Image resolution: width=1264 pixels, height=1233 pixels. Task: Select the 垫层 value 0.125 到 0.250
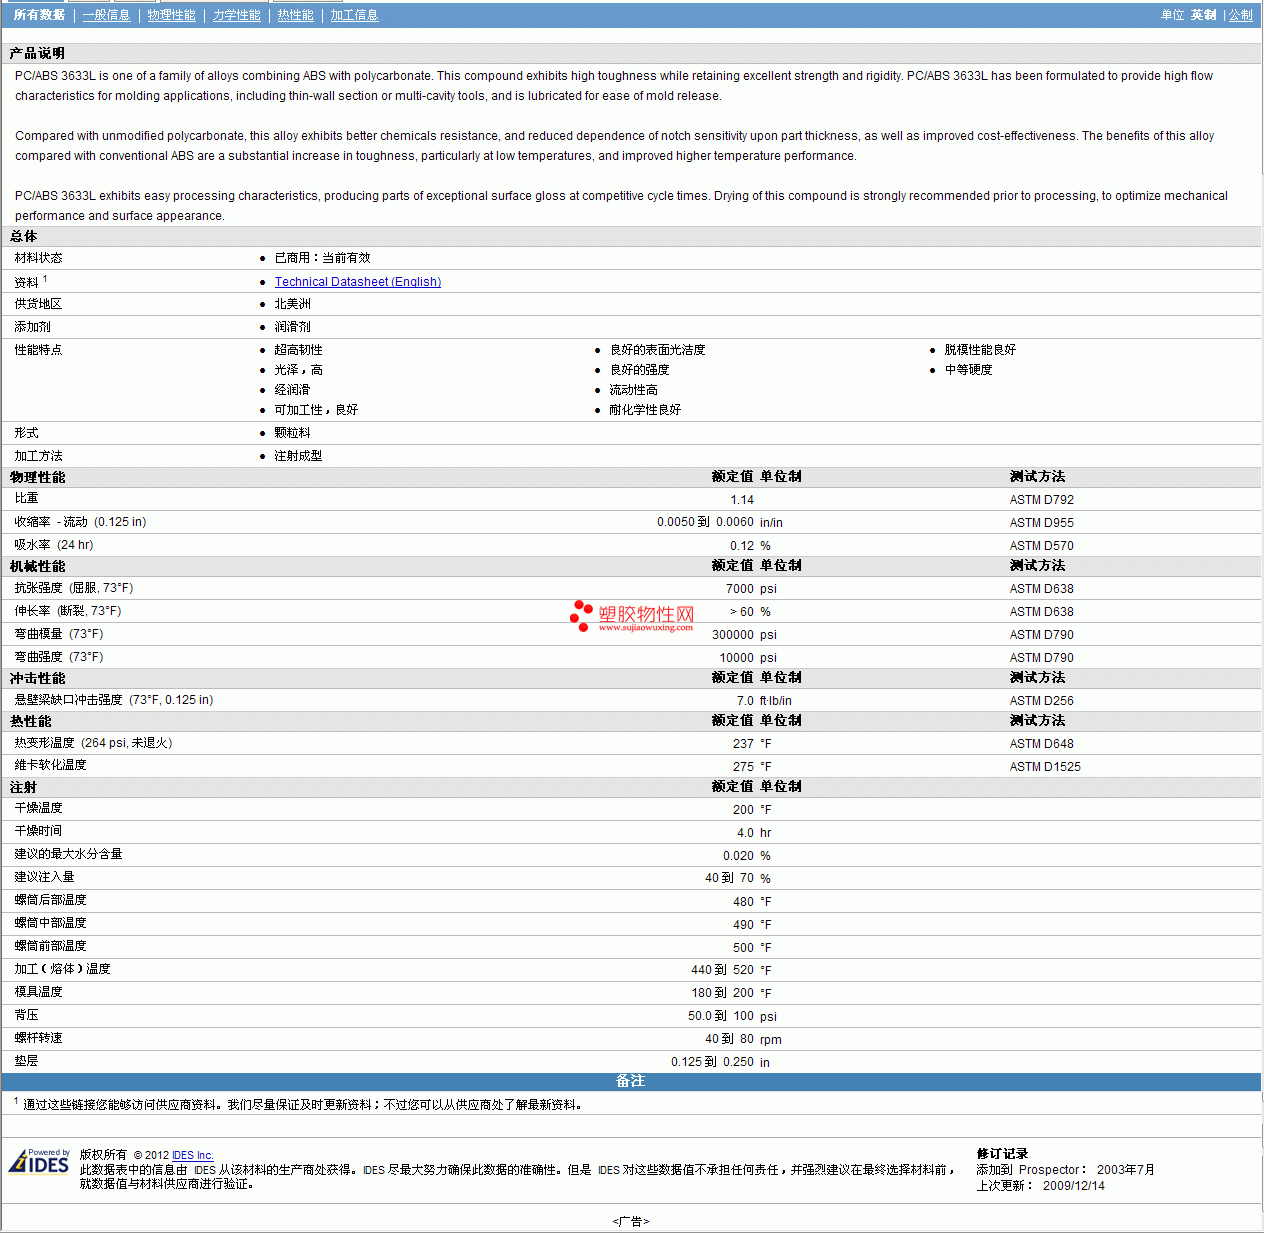712,1062
